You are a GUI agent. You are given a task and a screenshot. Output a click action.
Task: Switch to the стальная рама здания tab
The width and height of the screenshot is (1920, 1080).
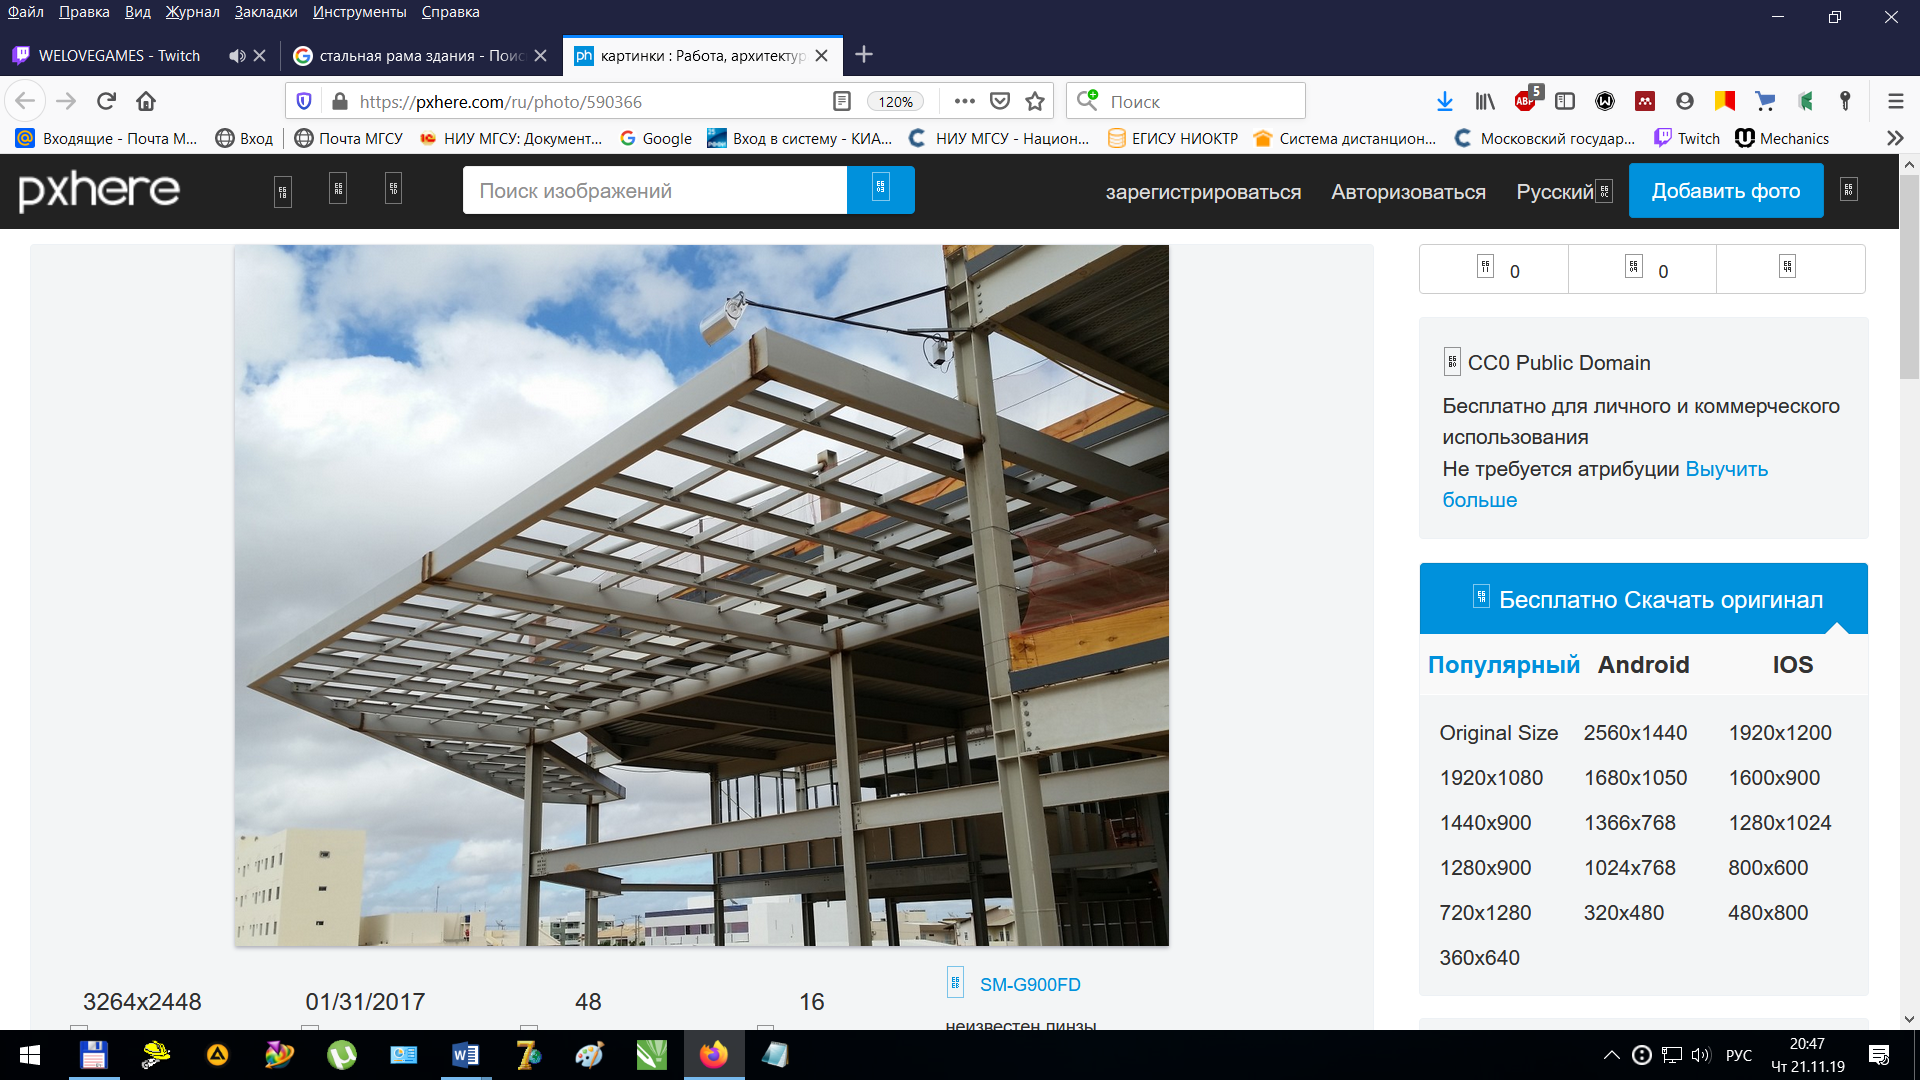(421, 56)
